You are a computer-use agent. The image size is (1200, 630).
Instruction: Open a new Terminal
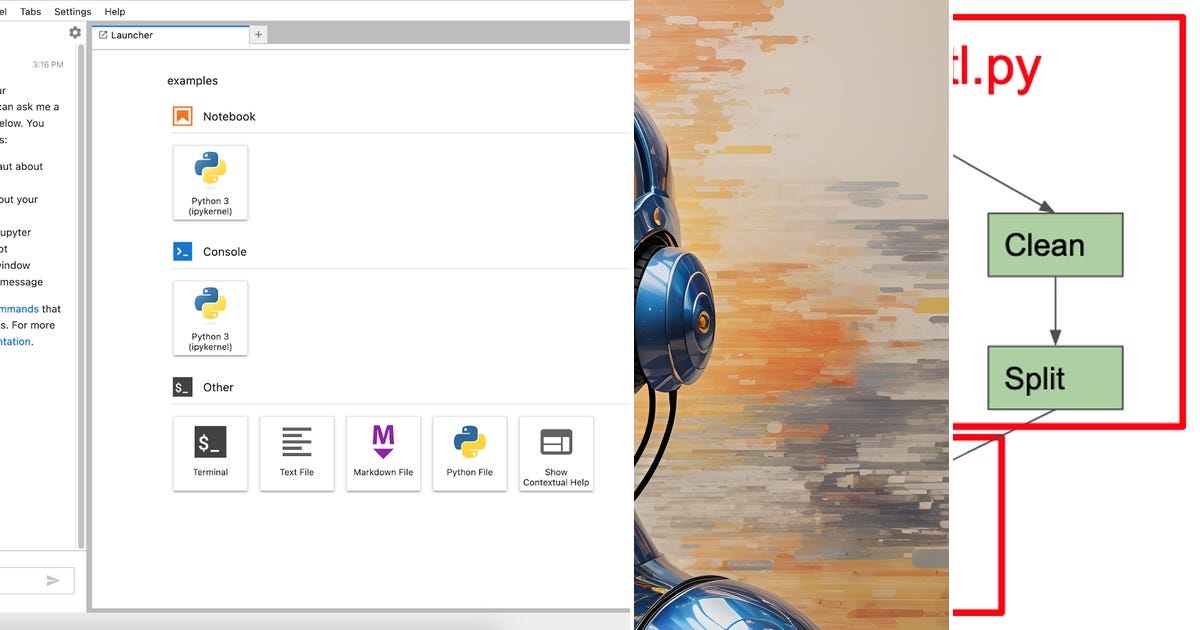point(210,453)
